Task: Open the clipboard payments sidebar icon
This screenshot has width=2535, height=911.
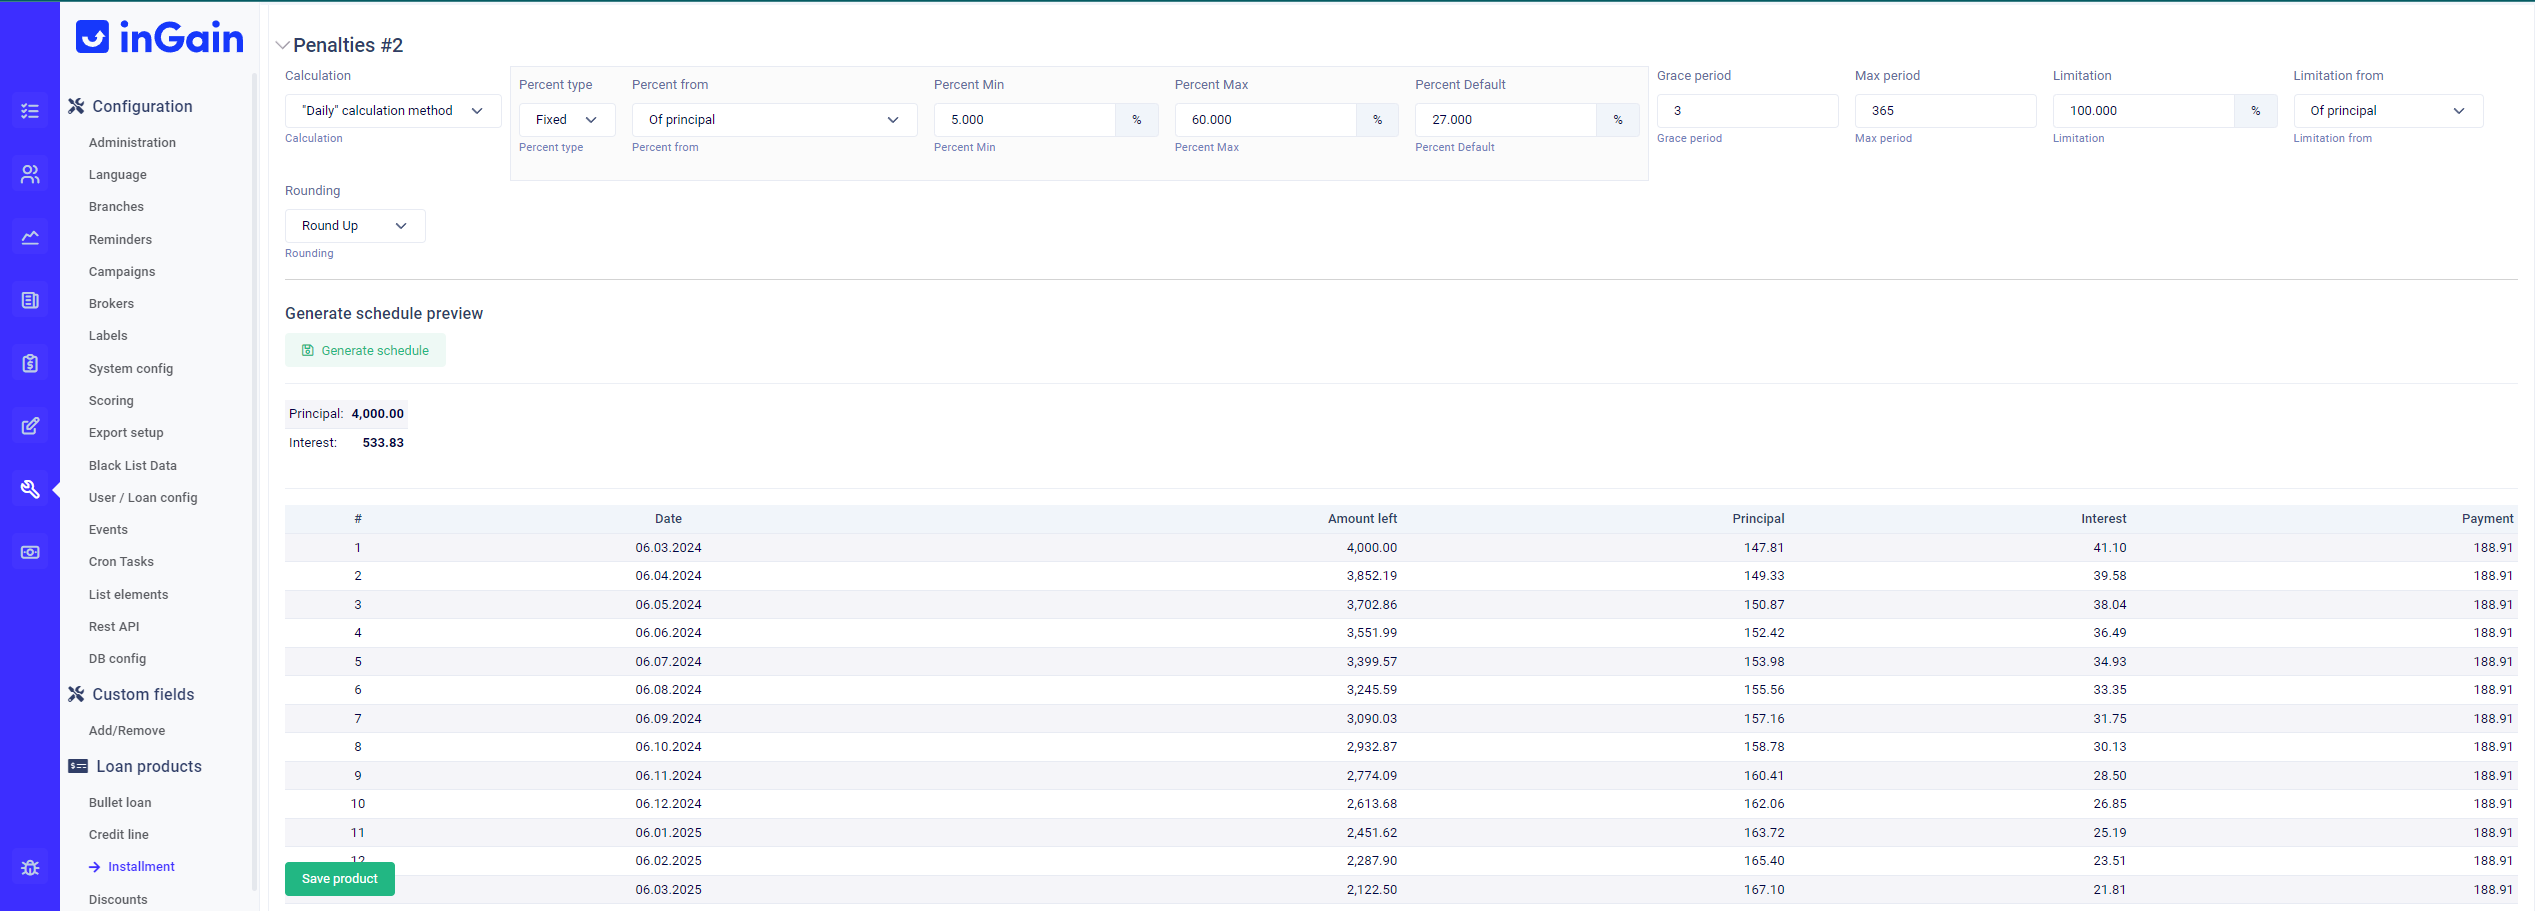Action: pos(30,363)
